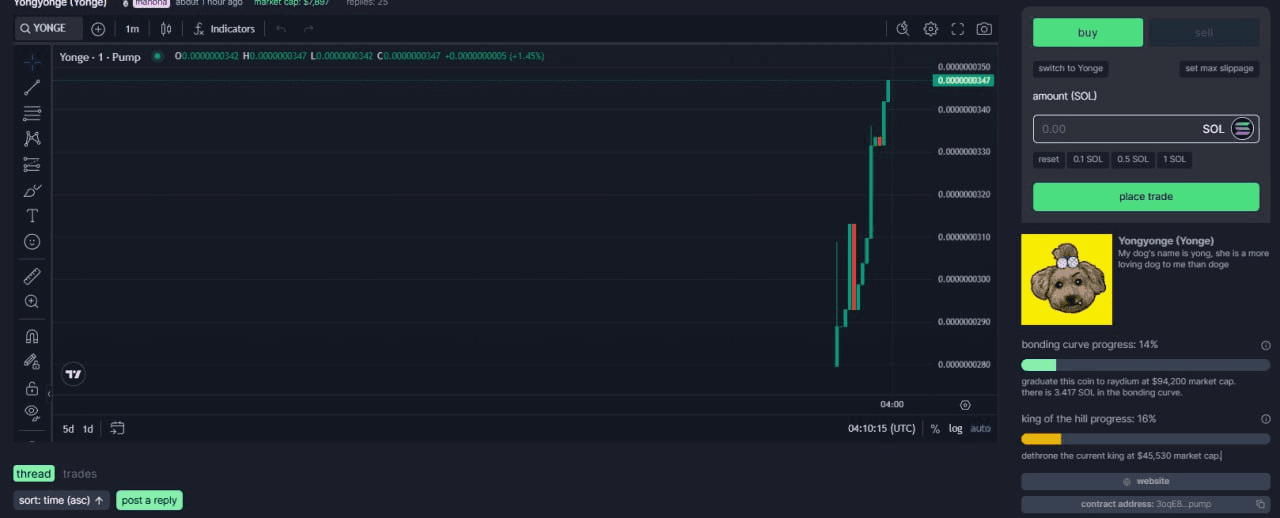Open the emoji icons tool
Screen dimensions: 1280x518
click(x=32, y=242)
